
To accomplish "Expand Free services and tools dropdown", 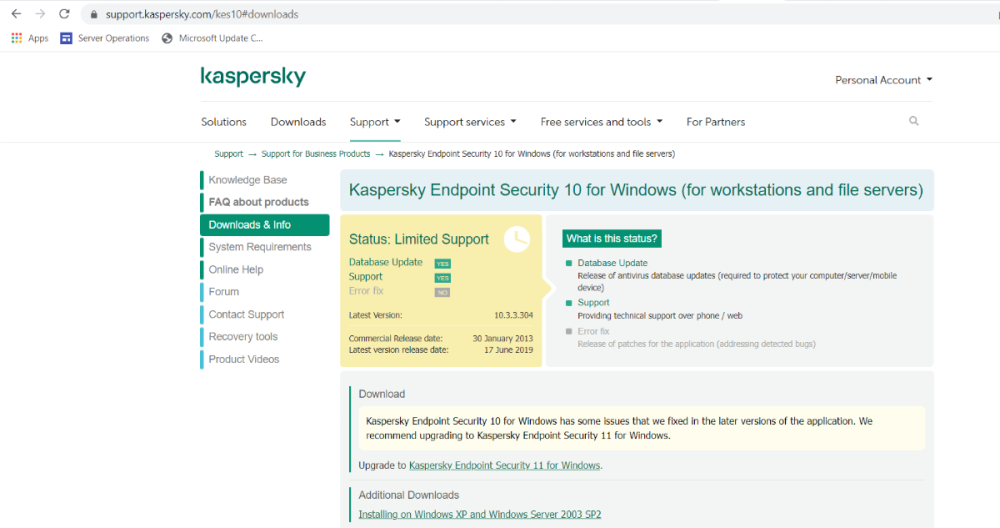I will coord(601,122).
